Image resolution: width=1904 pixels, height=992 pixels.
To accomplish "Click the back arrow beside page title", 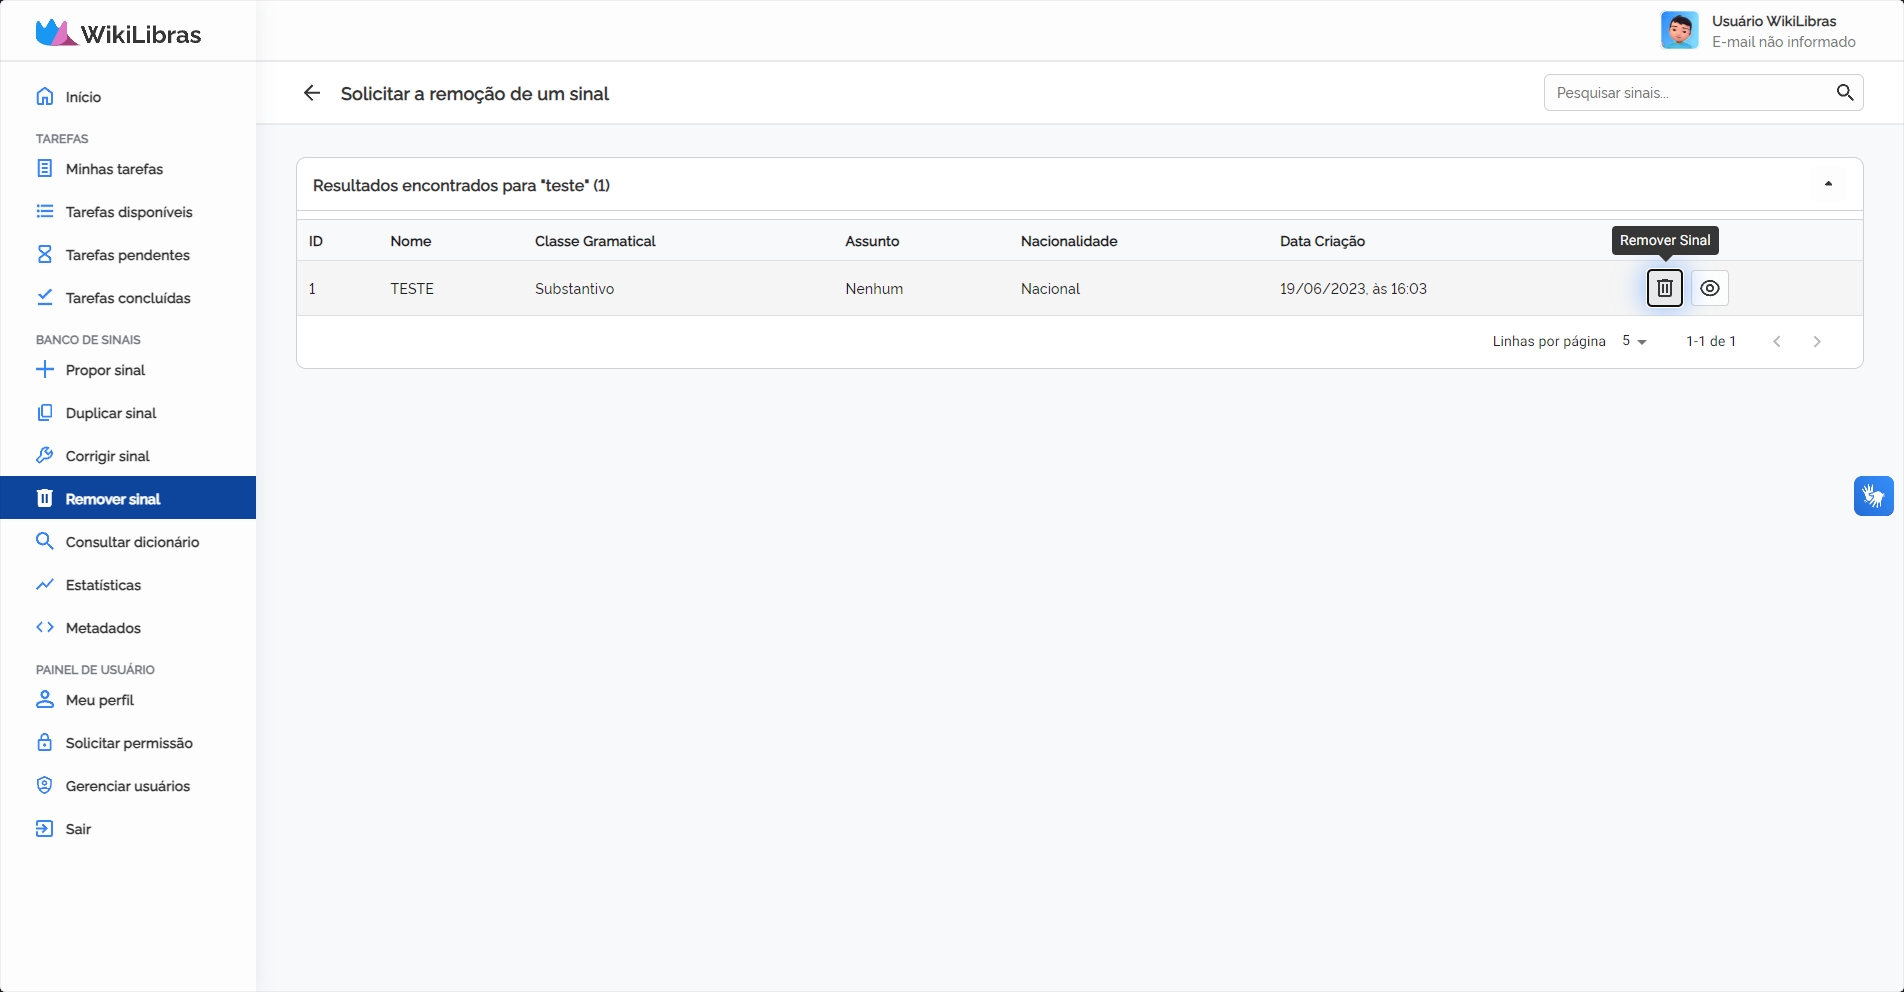I will click(312, 93).
